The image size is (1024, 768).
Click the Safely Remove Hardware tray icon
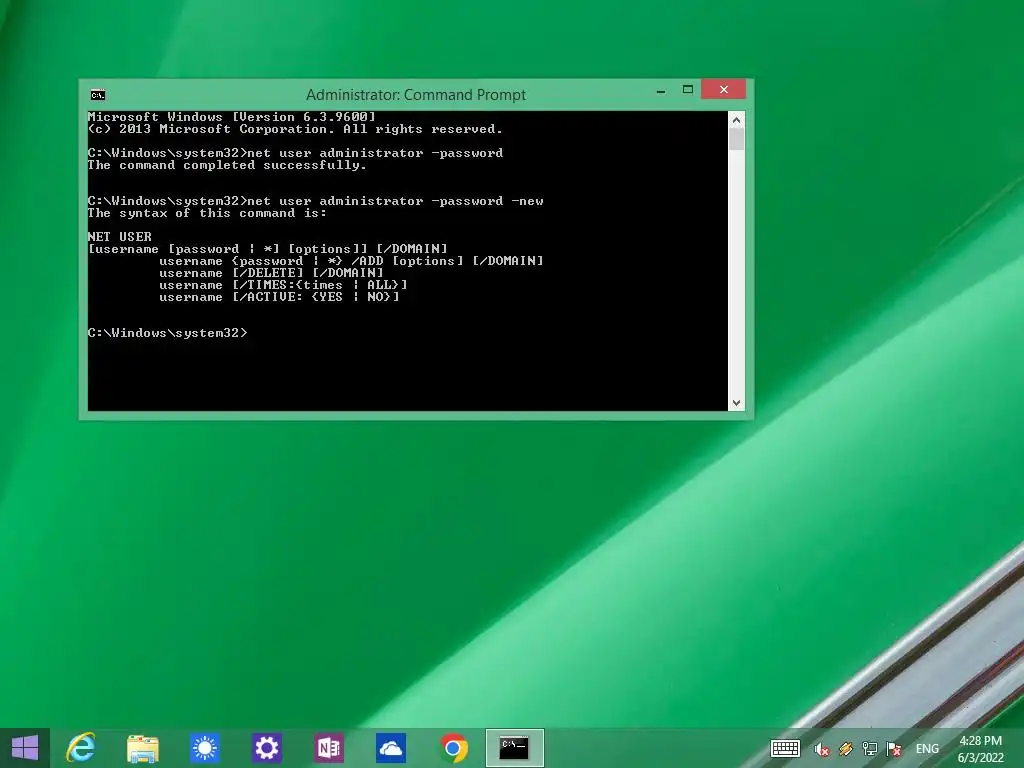tap(846, 749)
